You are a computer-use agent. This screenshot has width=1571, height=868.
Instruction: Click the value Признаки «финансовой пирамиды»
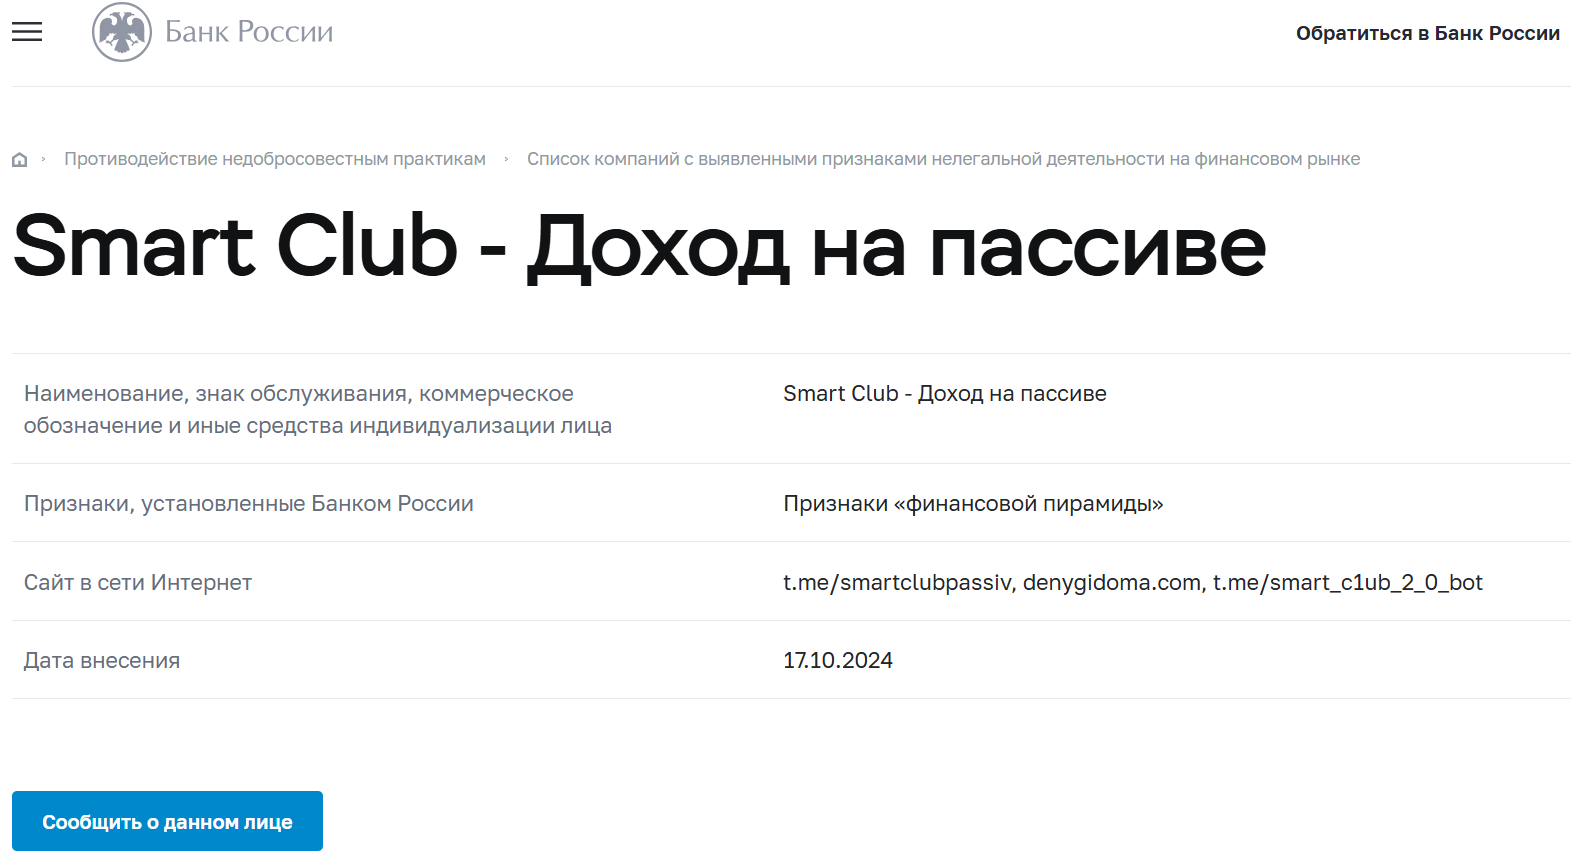(x=973, y=503)
